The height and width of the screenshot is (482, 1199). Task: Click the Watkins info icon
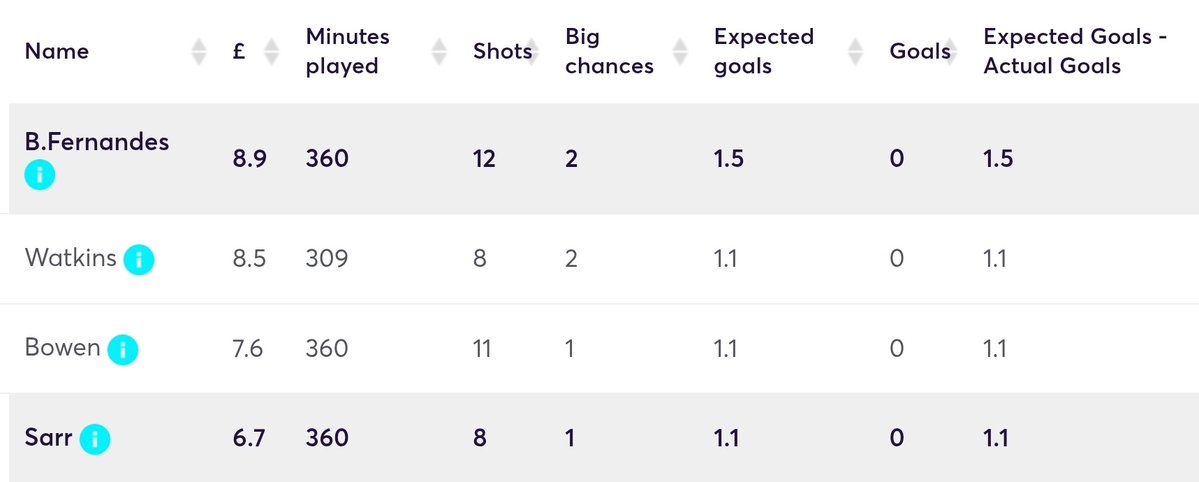(x=138, y=260)
